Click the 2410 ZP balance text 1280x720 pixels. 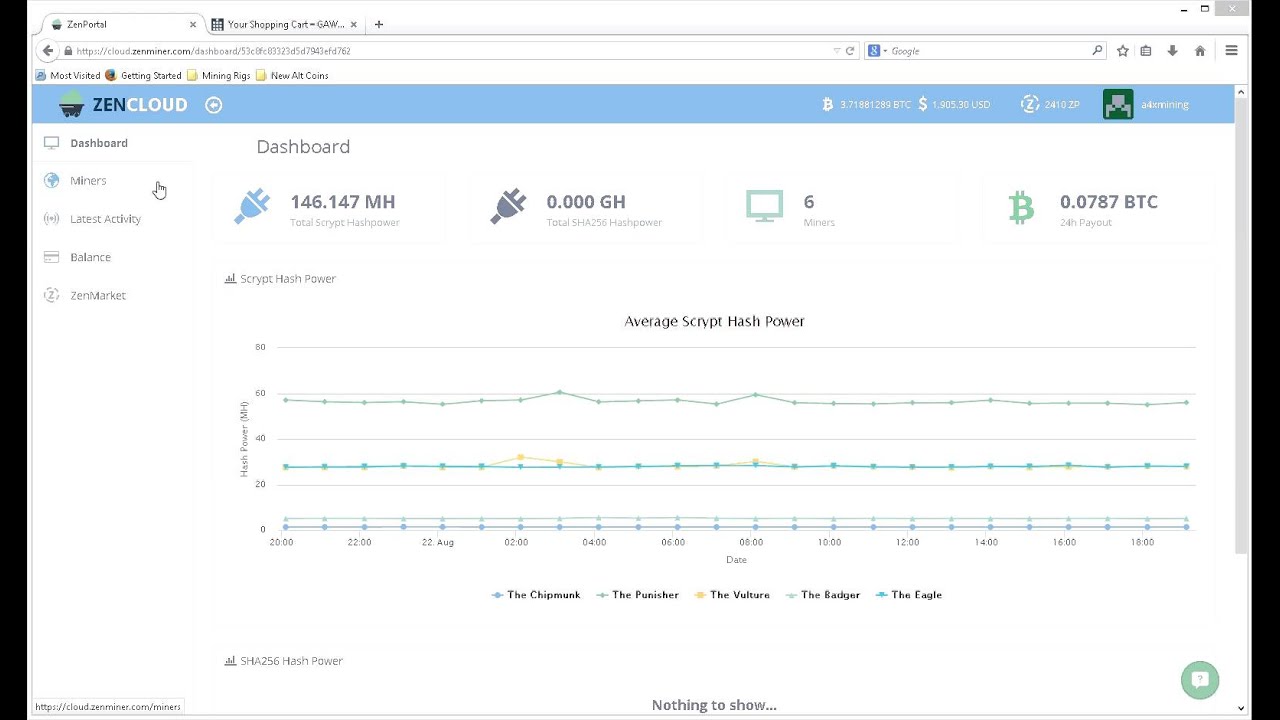point(1062,105)
